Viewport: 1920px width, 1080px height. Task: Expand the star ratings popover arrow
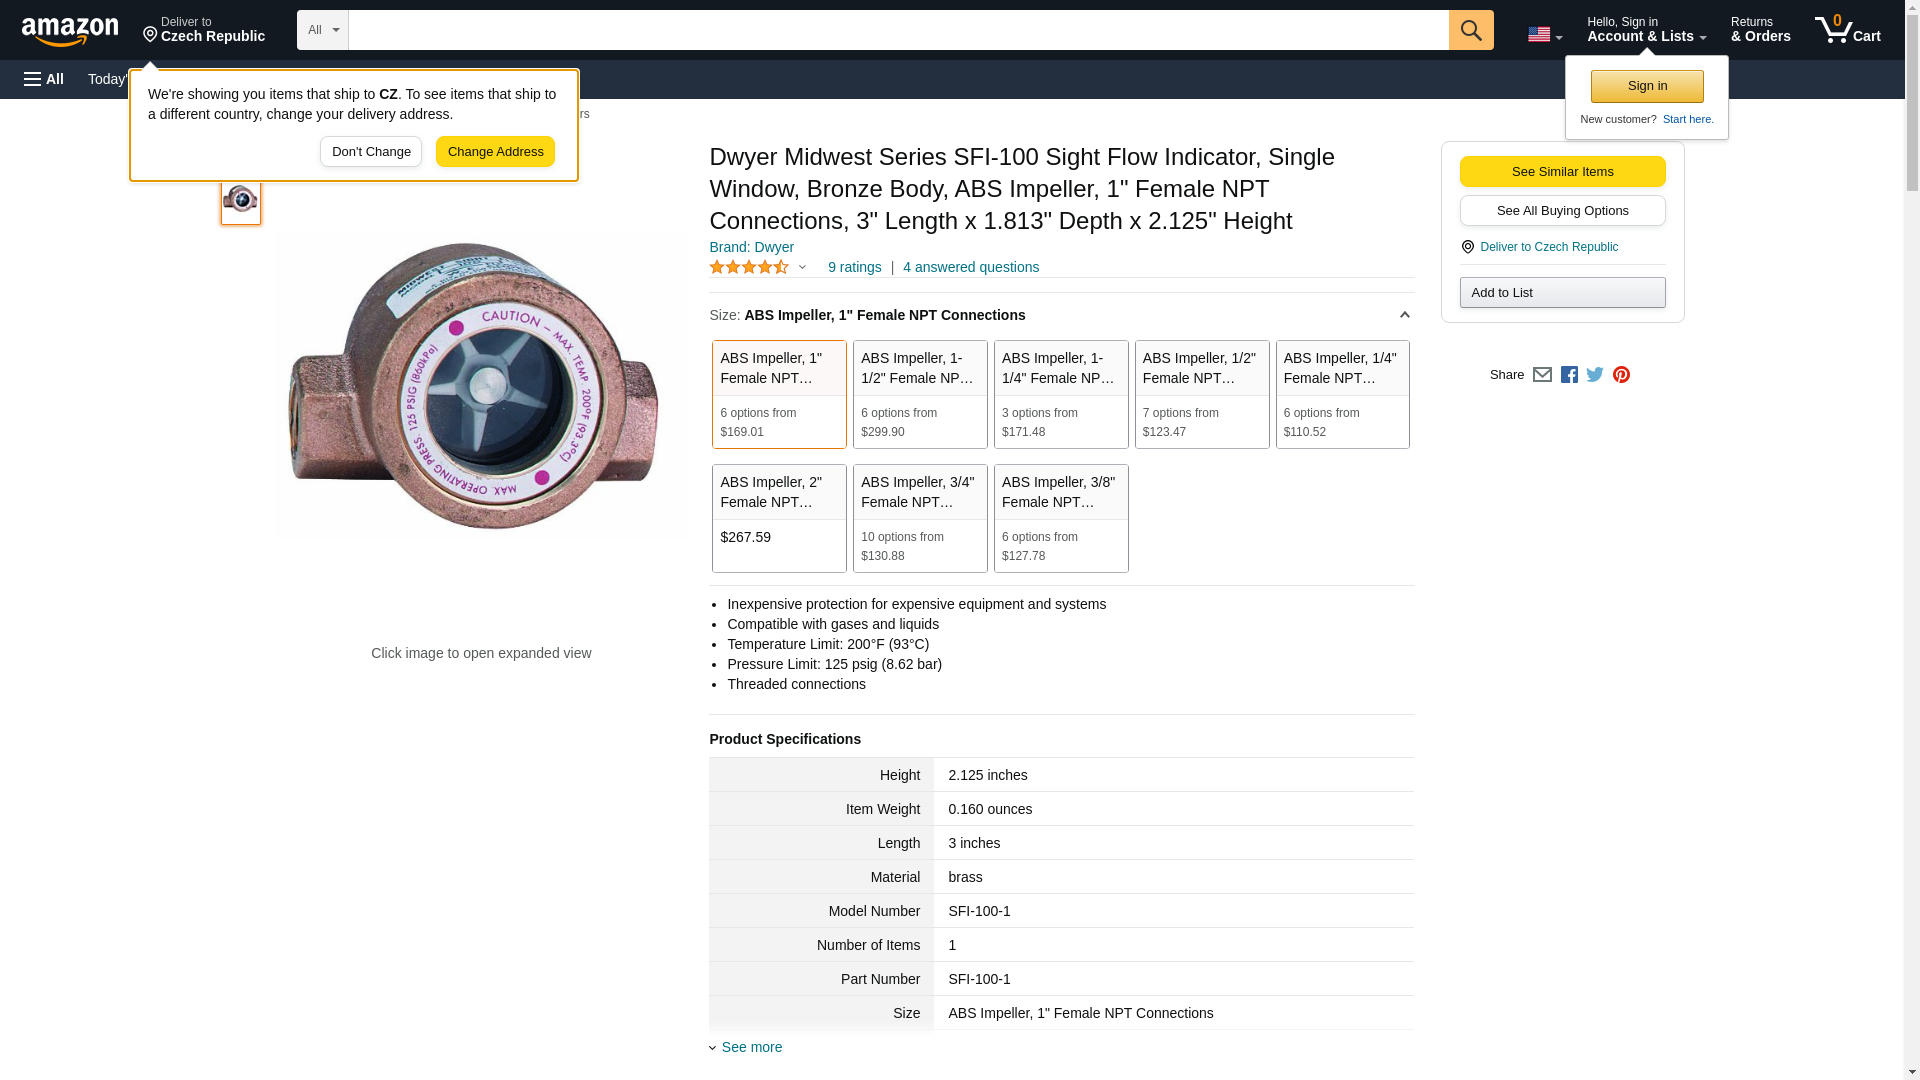click(802, 267)
